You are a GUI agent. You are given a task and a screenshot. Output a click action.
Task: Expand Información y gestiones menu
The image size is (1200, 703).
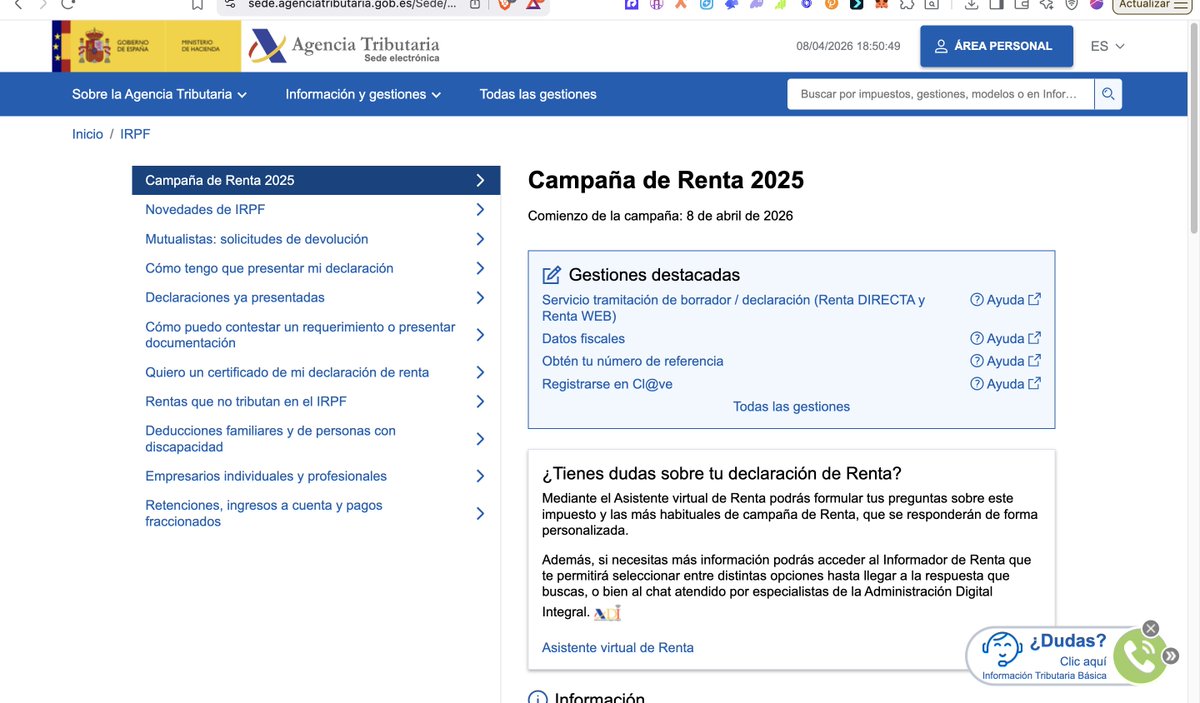pos(363,94)
